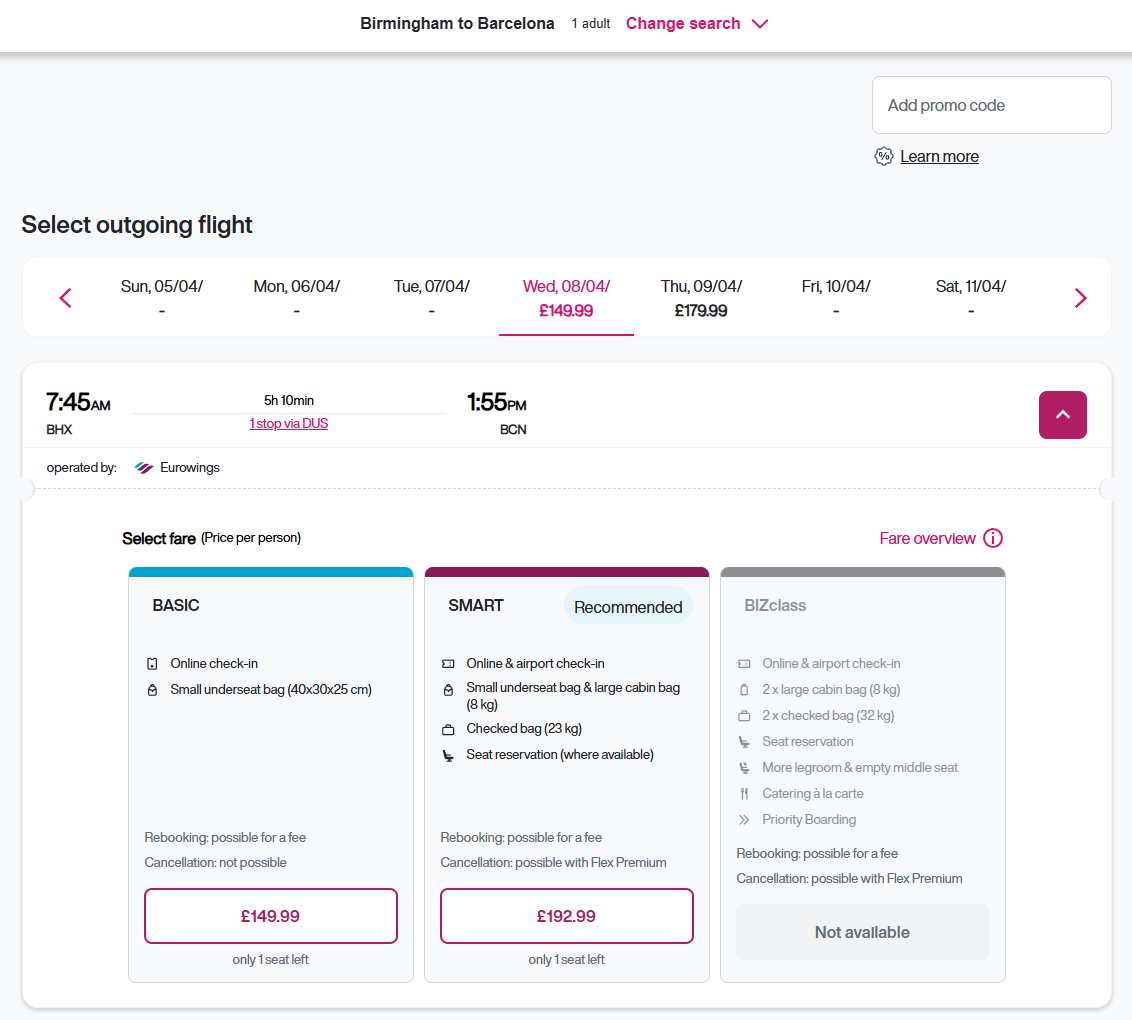Collapse the flight details with the pink chevron
The width and height of the screenshot is (1132, 1020).
point(1062,414)
